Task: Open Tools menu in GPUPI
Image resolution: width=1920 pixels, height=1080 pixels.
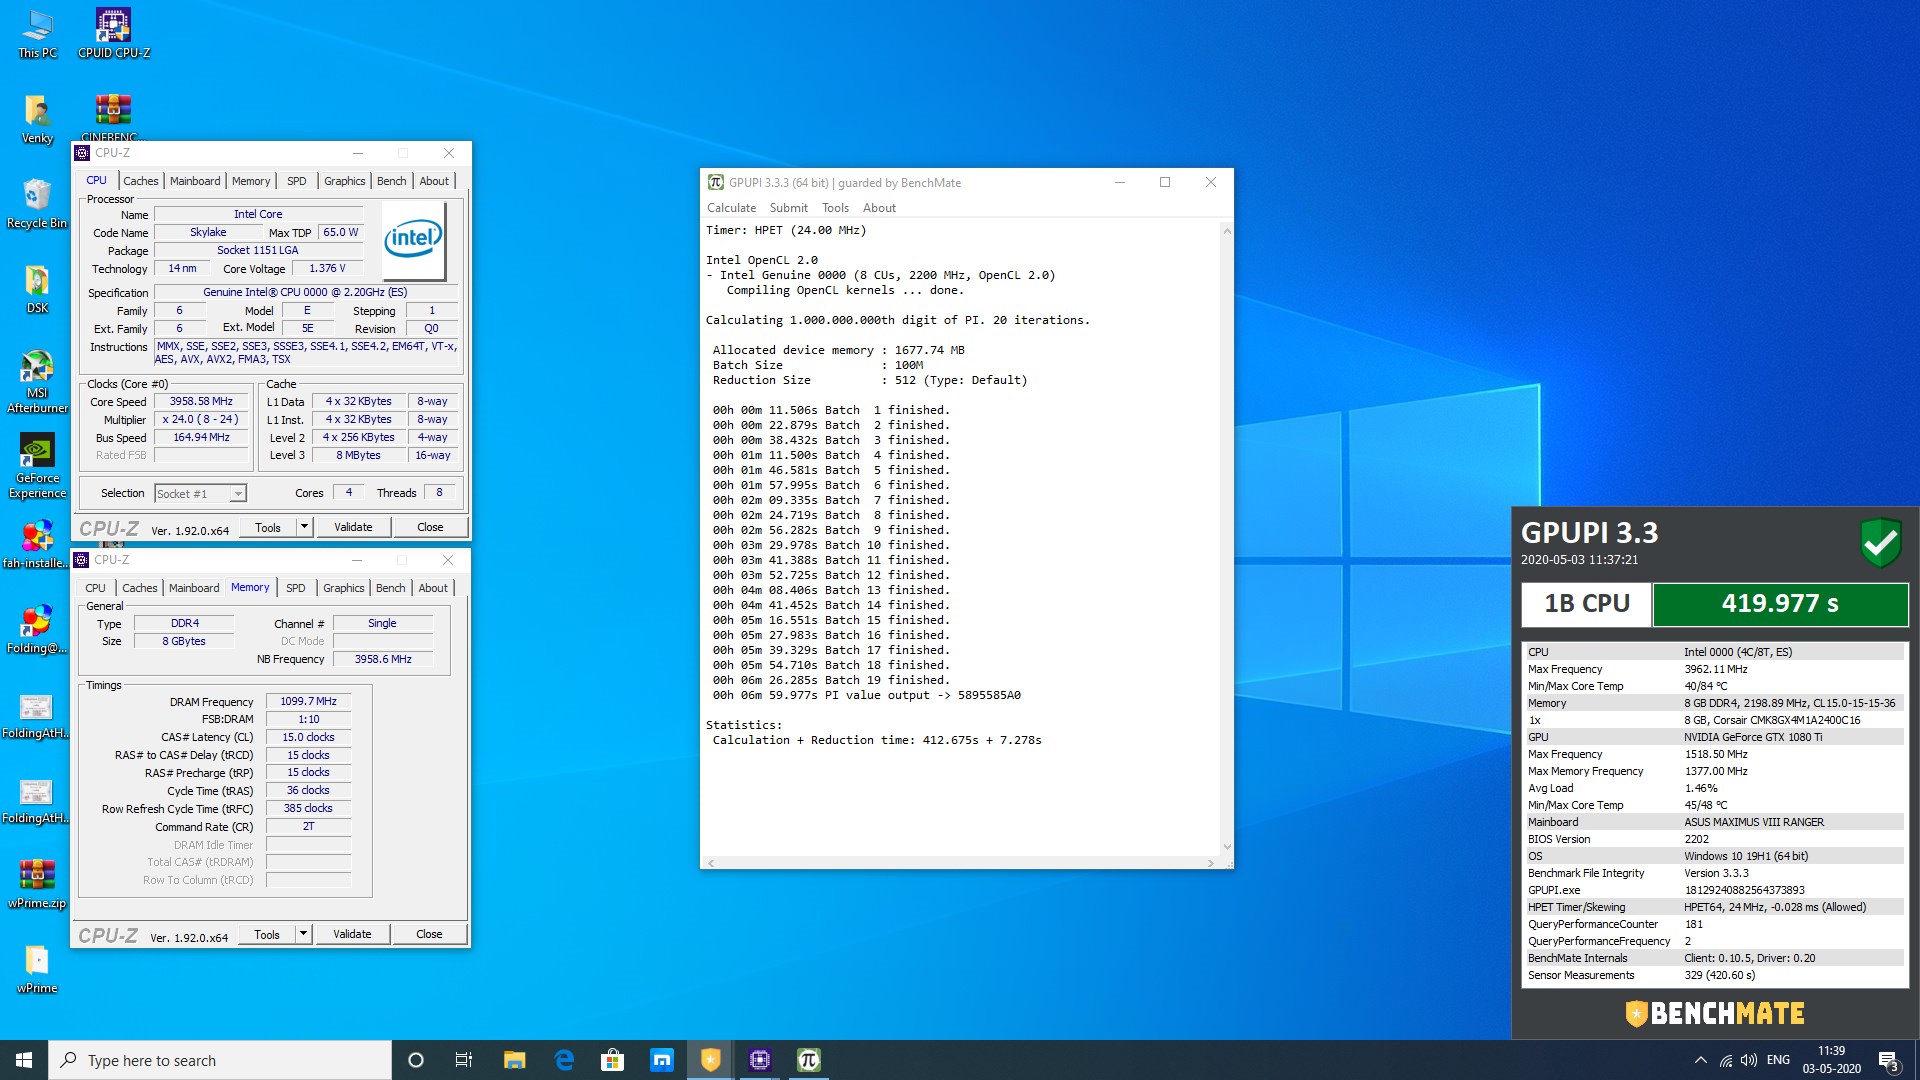Action: pos(835,208)
